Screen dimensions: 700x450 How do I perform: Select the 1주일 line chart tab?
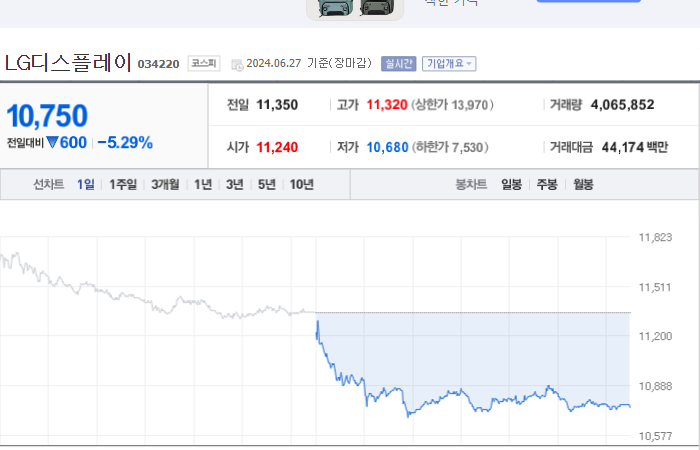click(123, 184)
